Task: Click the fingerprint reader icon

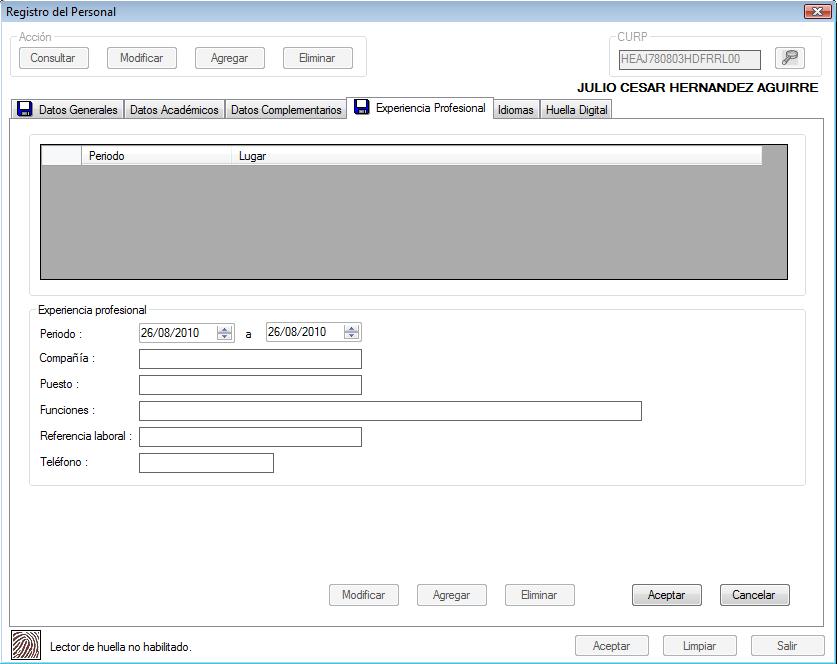Action: point(25,645)
